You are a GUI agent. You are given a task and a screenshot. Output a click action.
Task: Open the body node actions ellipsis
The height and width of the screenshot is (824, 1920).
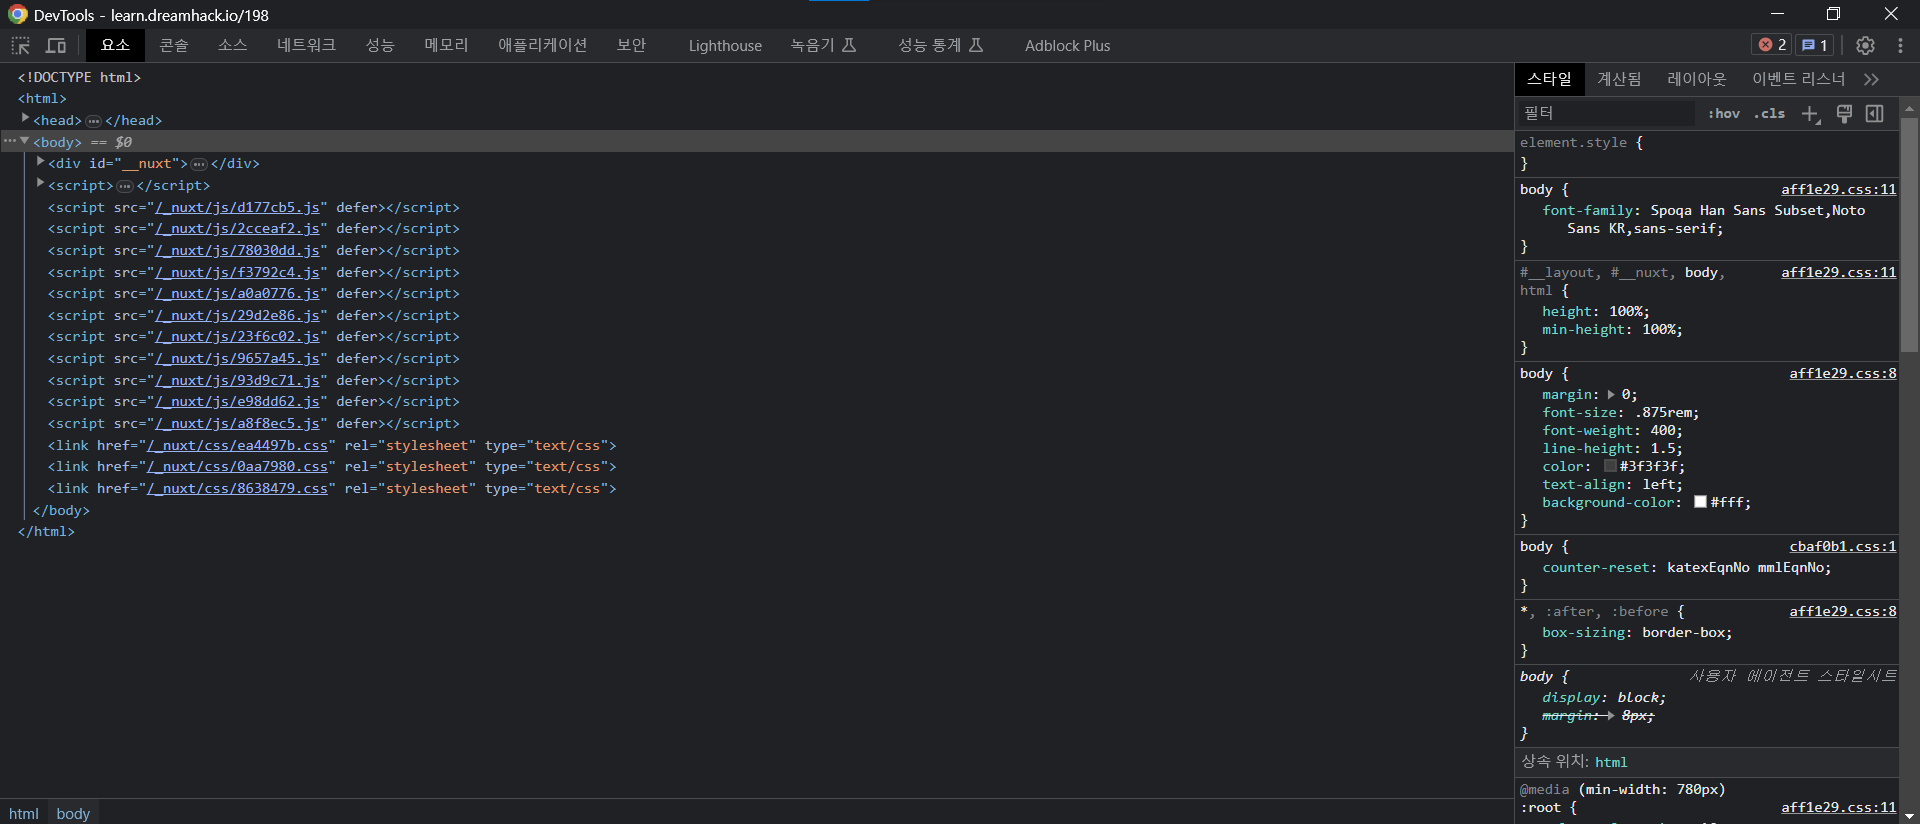tap(9, 142)
